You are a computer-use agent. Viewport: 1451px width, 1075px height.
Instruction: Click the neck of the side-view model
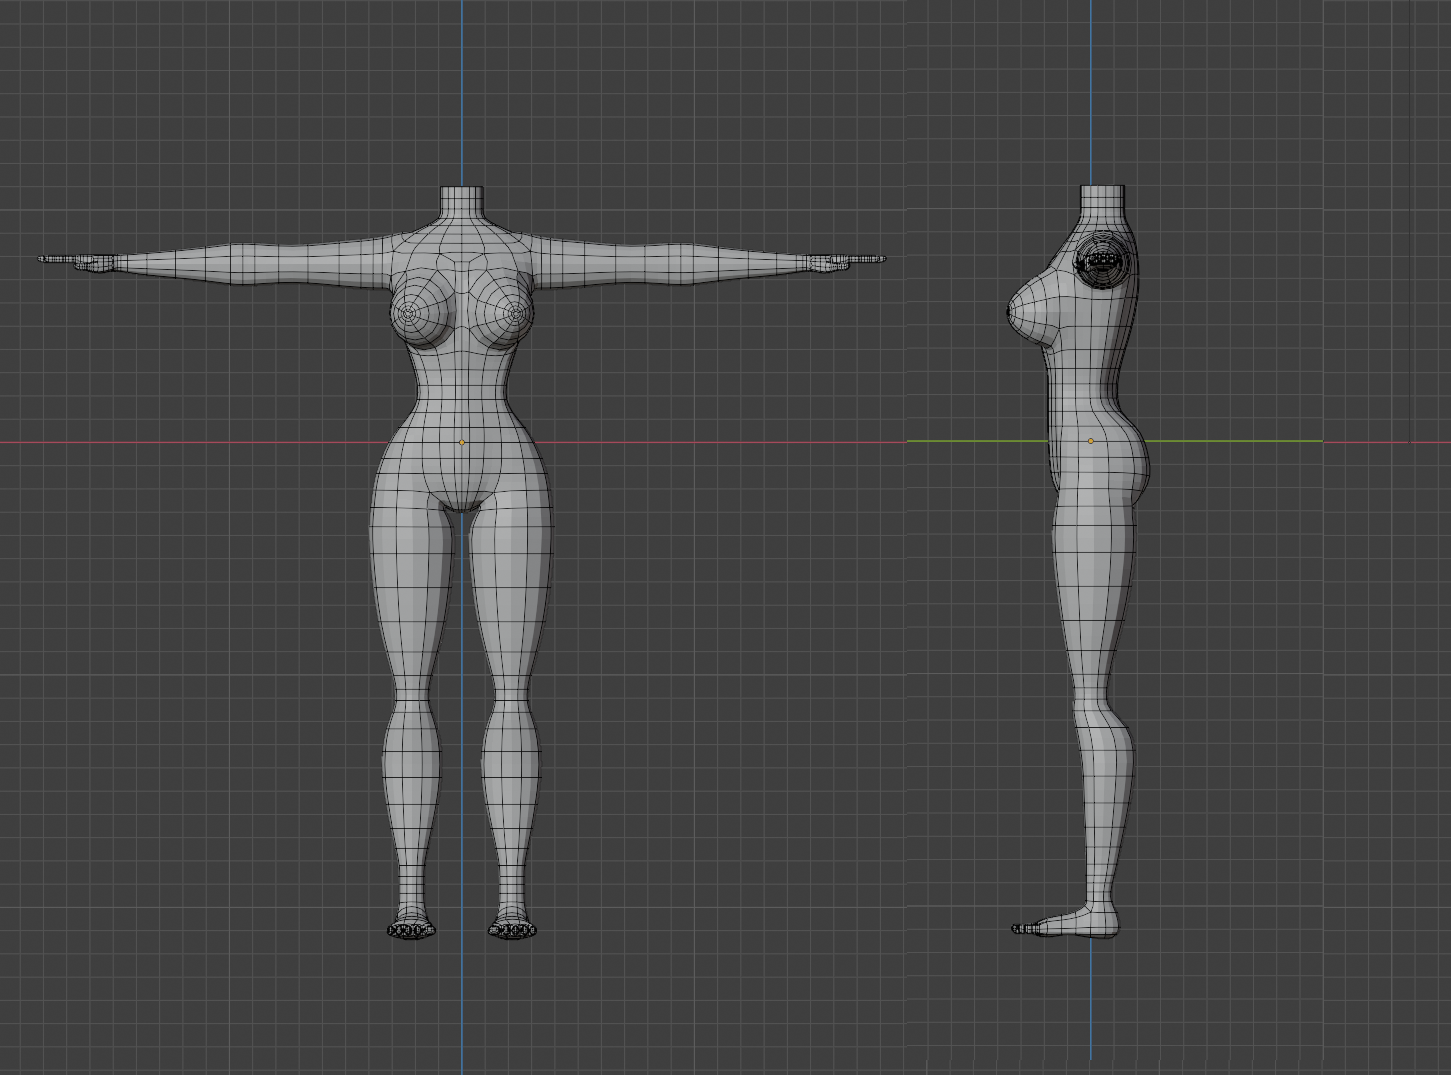point(1102,200)
